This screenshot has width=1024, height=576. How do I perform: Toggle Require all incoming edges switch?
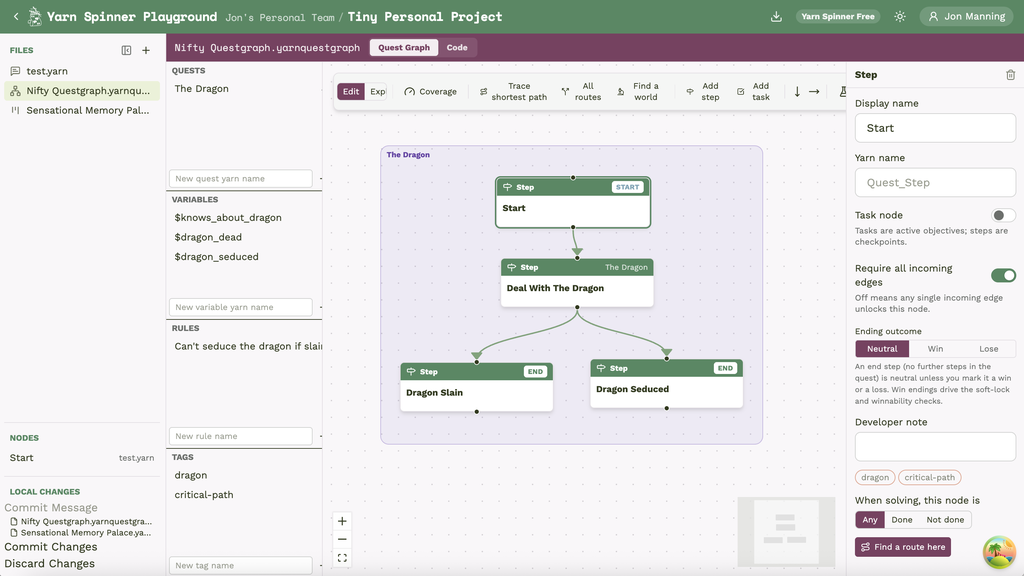click(1003, 276)
